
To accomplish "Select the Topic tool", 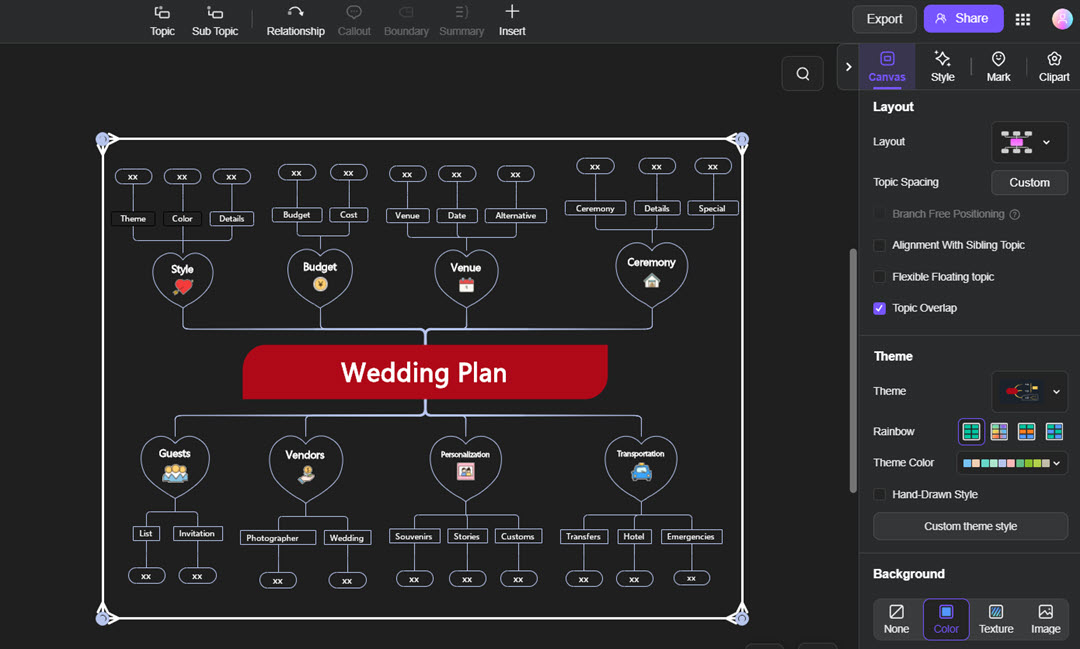I will click(x=161, y=20).
